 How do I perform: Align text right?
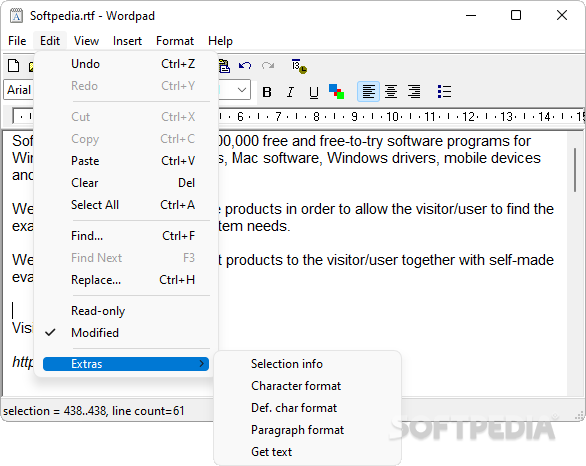coord(414,92)
